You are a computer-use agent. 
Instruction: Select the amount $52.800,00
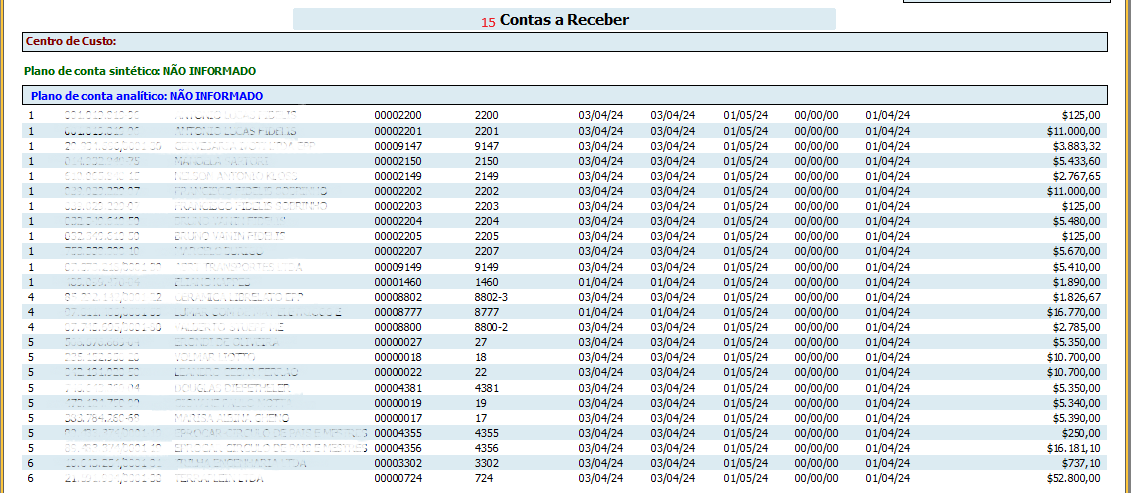coord(1073,478)
